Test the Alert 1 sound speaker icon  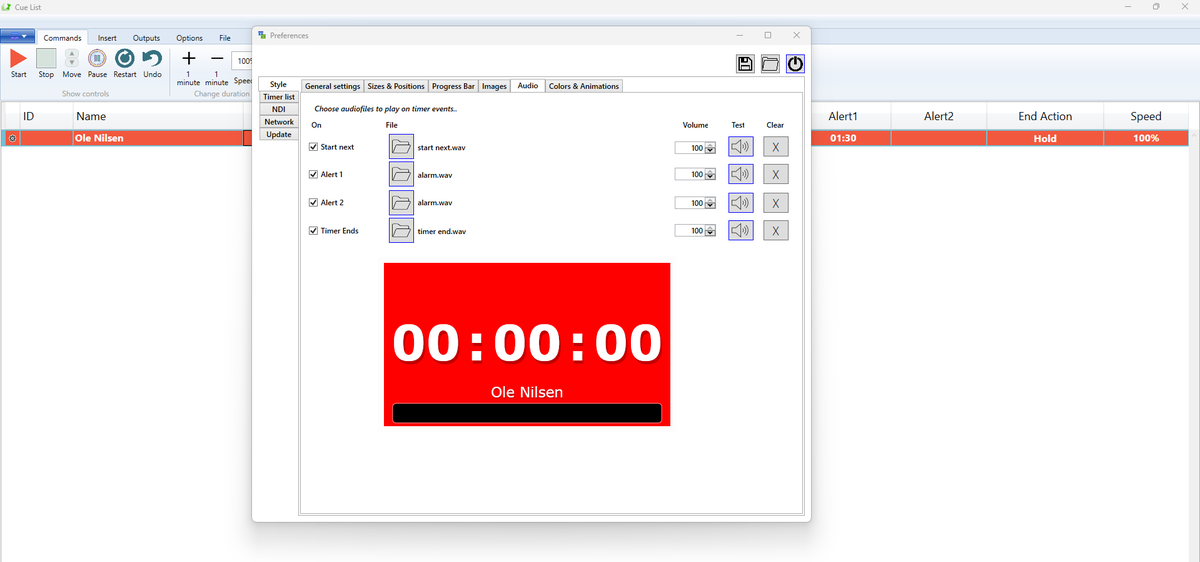point(741,174)
